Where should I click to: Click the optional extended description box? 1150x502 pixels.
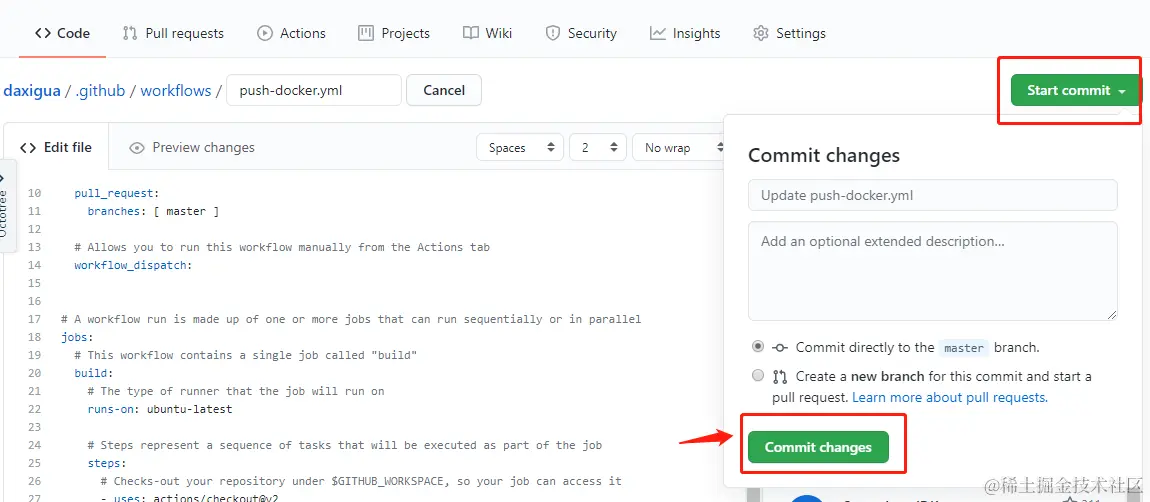(933, 271)
